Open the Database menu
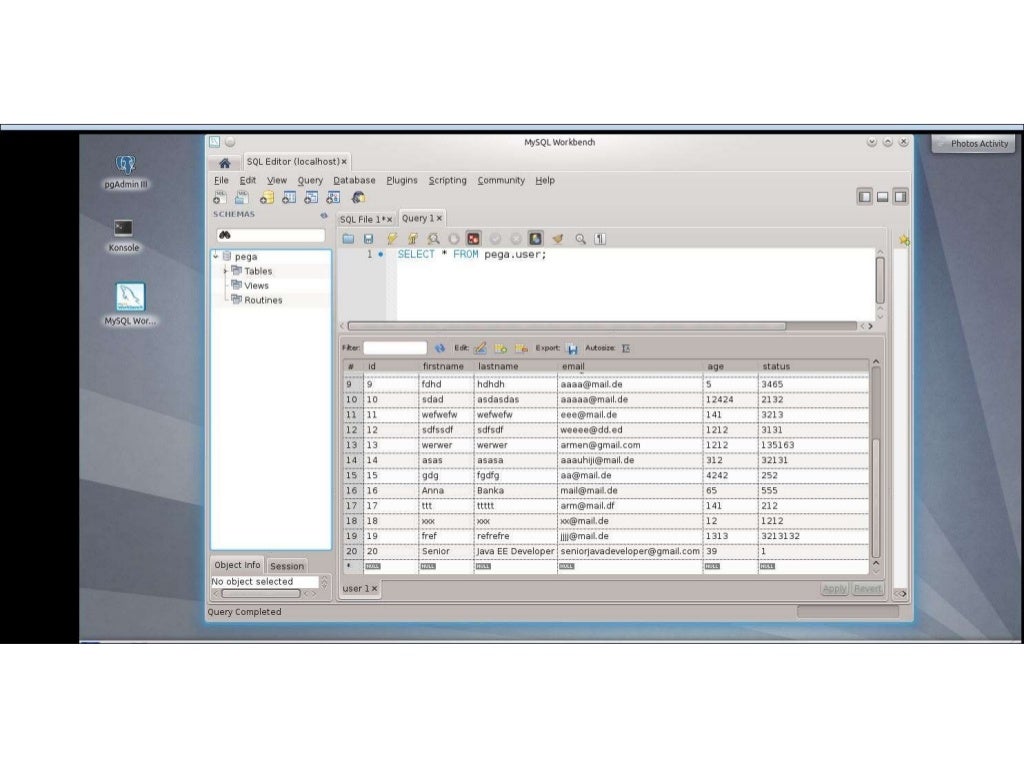The image size is (1024, 768). pos(354,180)
